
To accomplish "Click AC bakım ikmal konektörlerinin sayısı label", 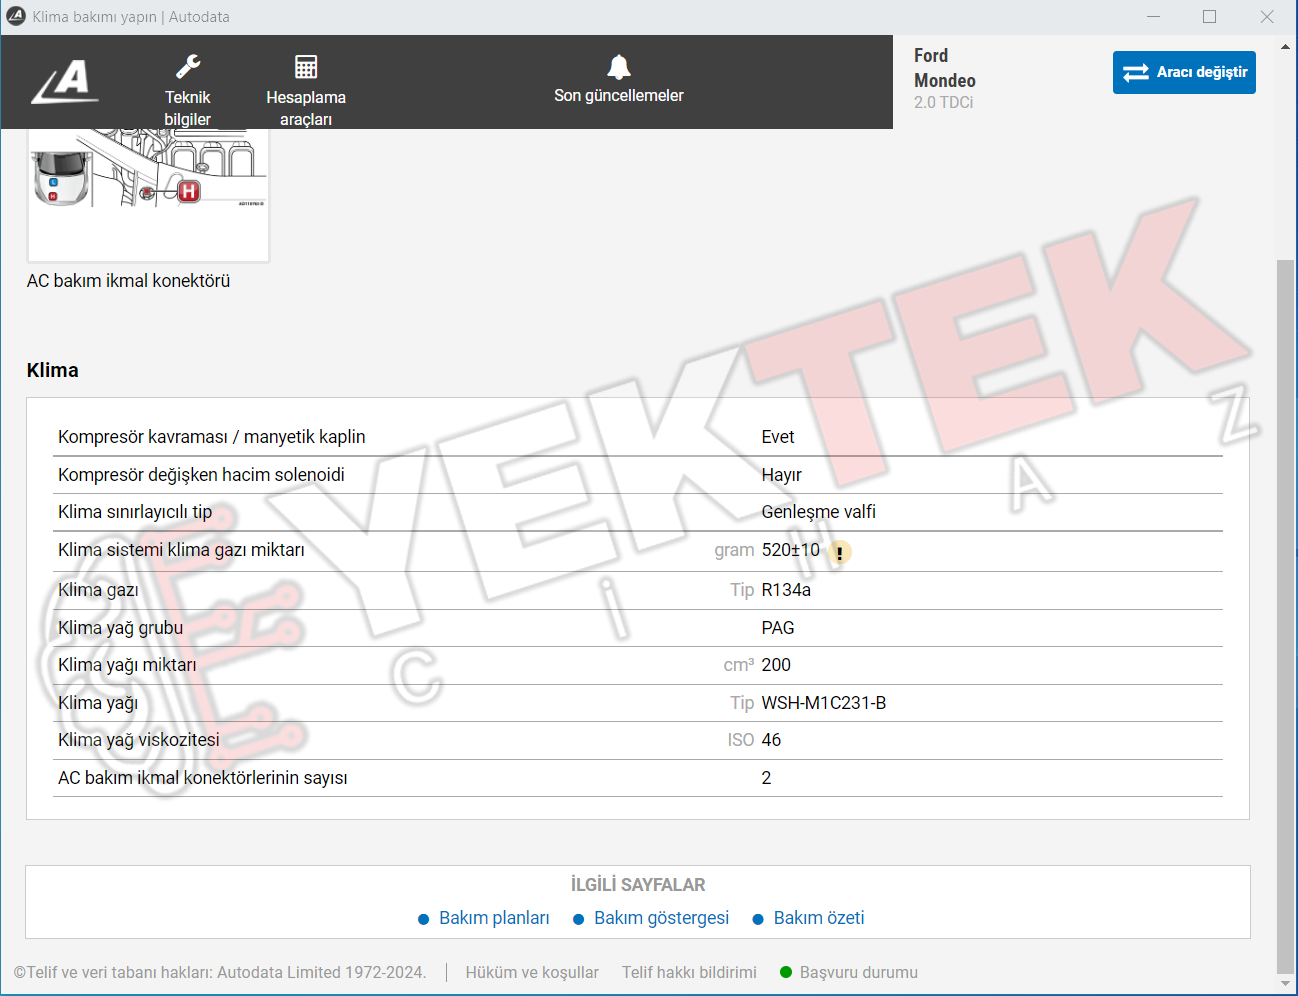I will (x=203, y=778).
